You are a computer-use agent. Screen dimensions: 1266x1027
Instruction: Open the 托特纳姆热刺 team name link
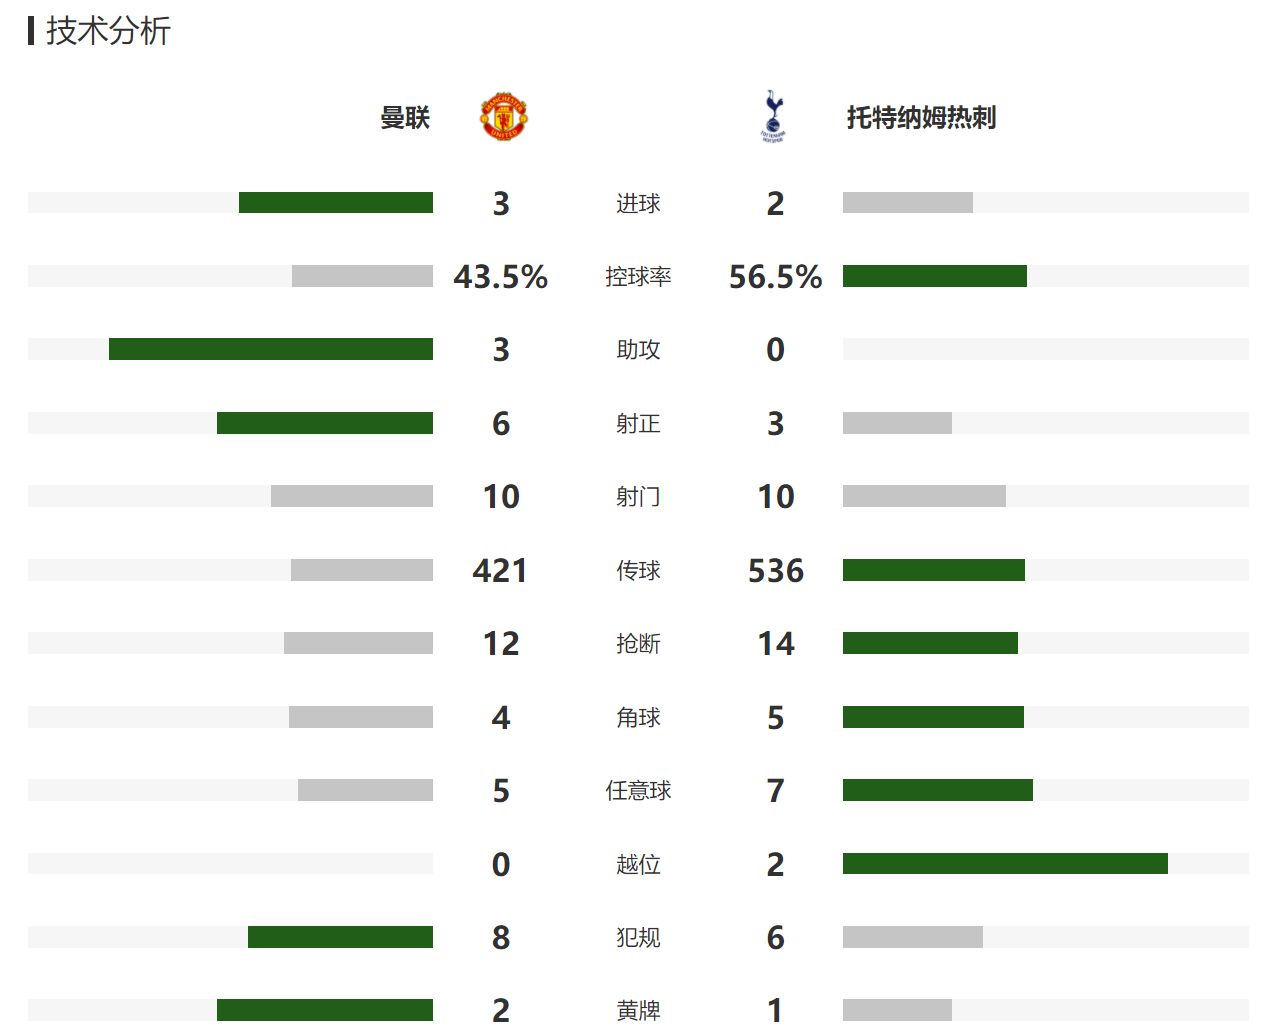pyautogui.click(x=921, y=118)
